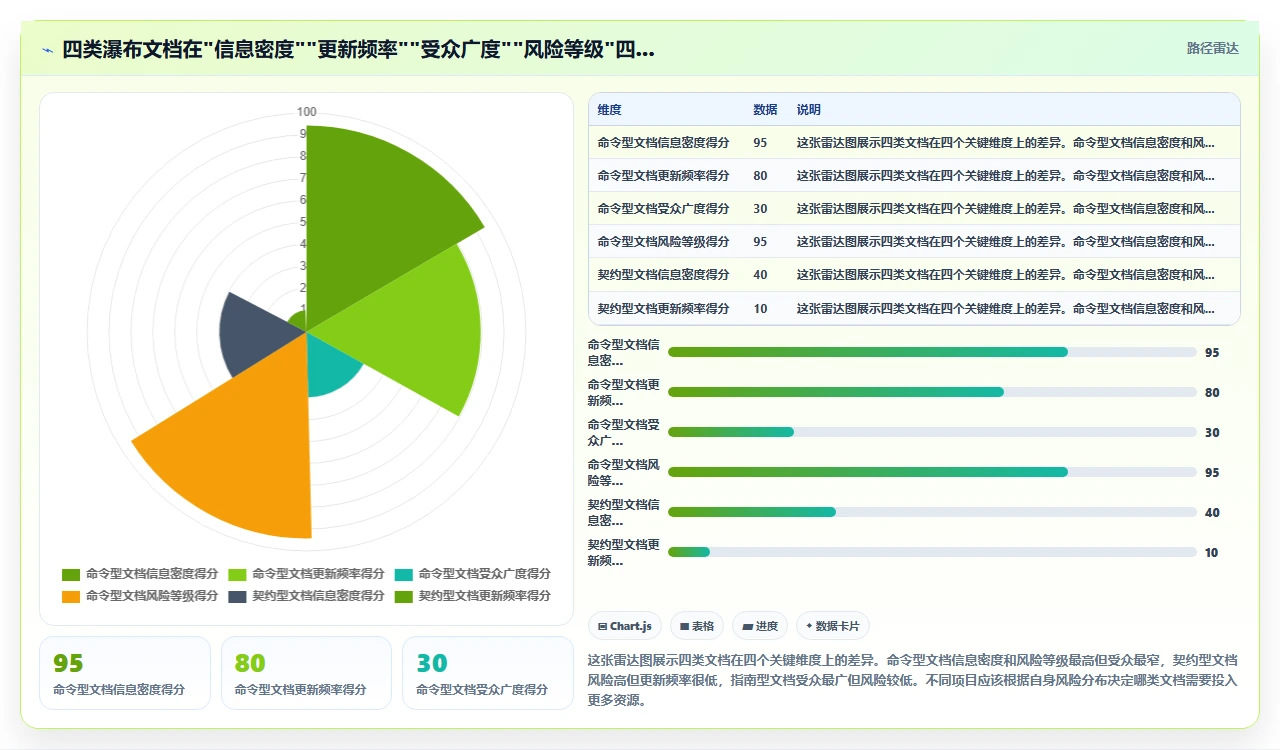Click the progress bar valued 80

pyautogui.click(x=932, y=392)
